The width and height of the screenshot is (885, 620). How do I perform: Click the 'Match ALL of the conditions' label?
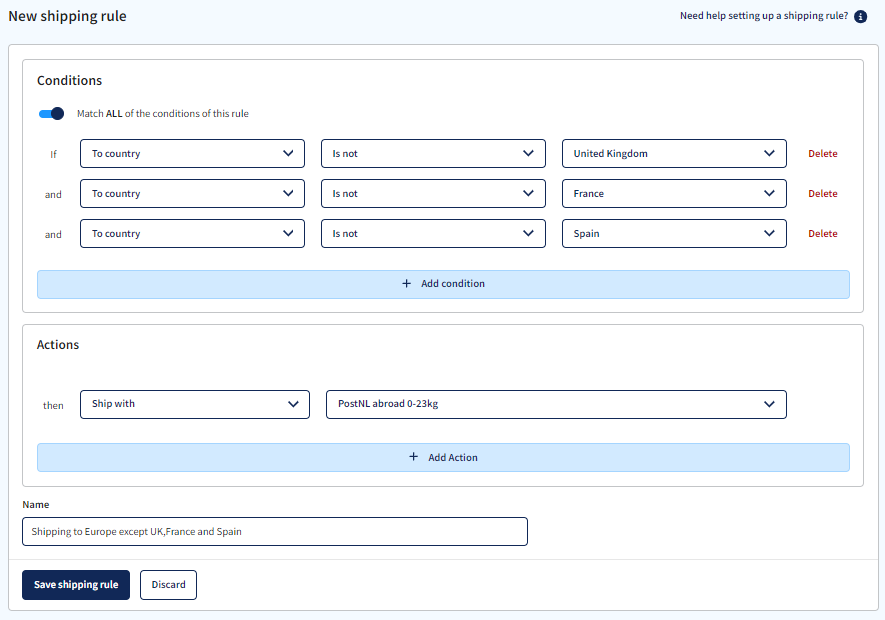[163, 113]
